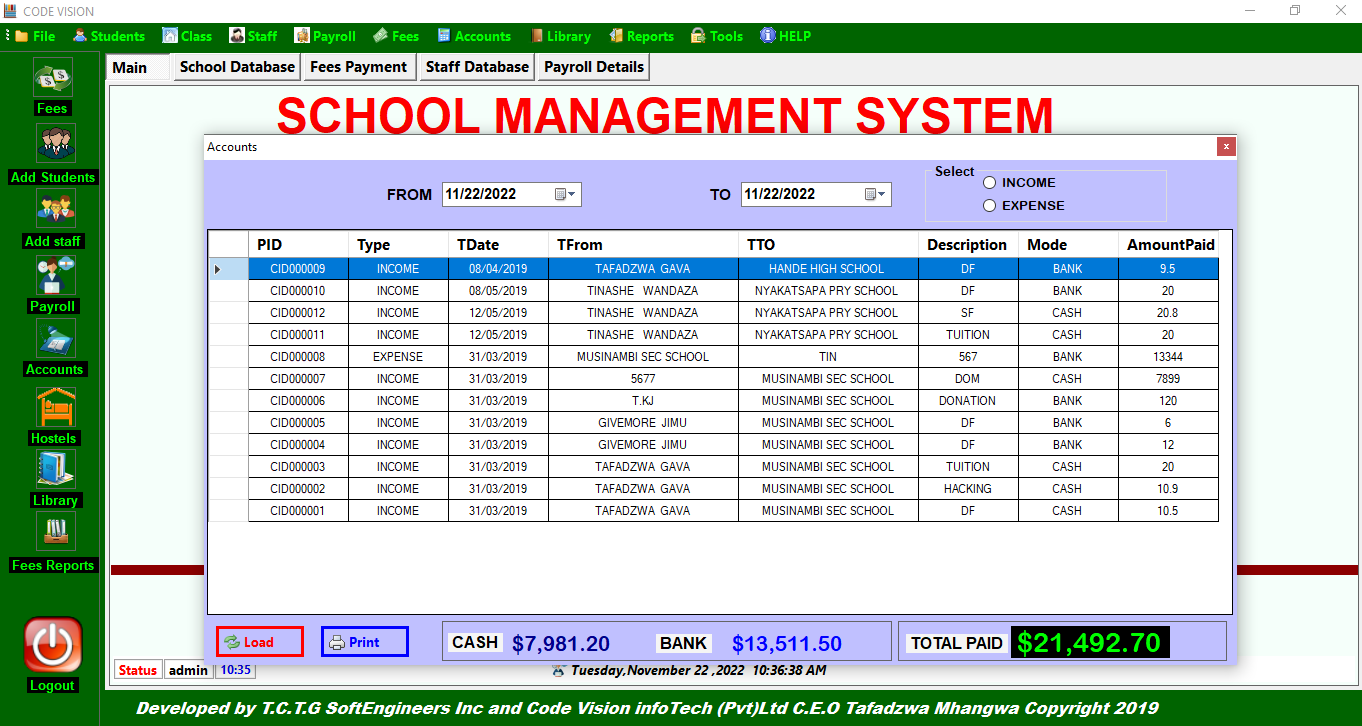Open the Tools menu
The image size is (1362, 726).
pos(717,36)
